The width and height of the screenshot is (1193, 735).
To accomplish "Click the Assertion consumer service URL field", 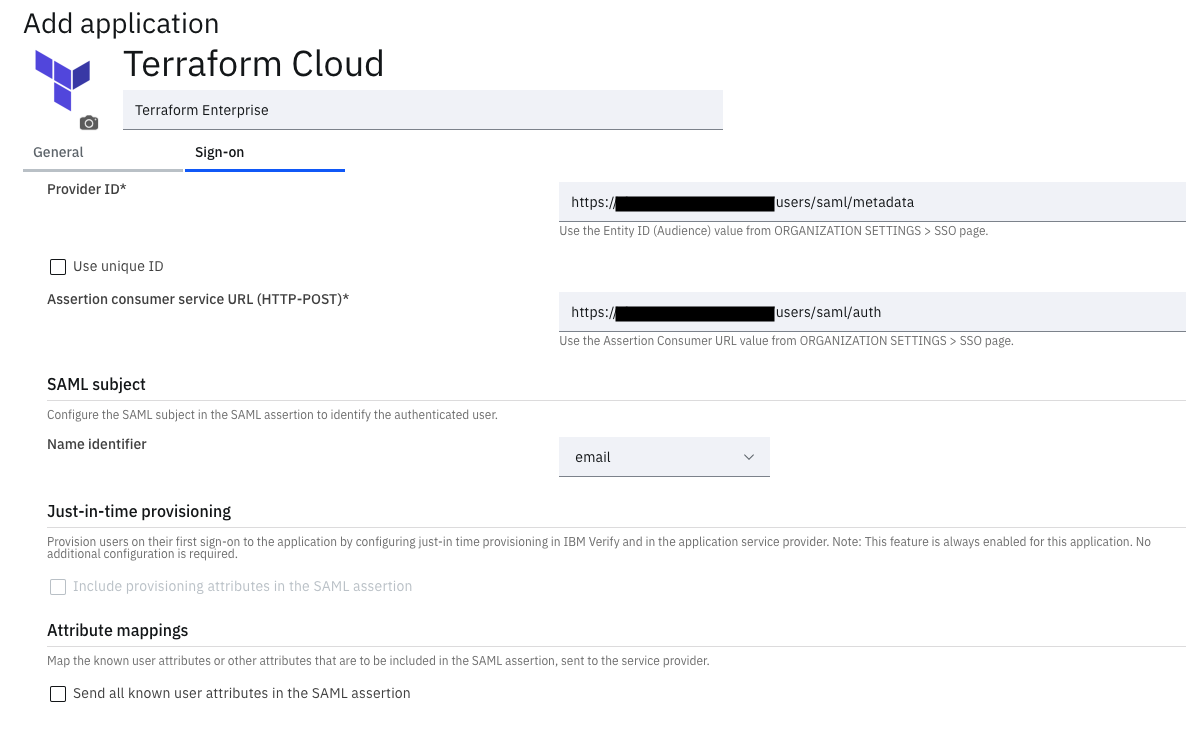I will pos(872,312).
